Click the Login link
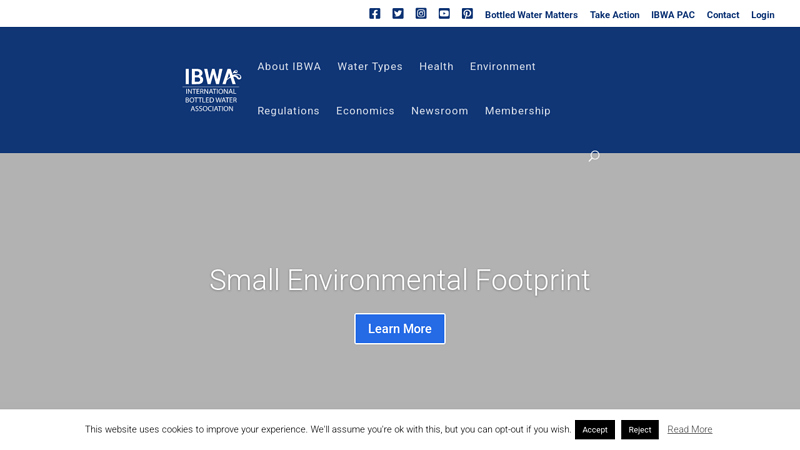Screen dimensions: 800x450 click(762, 15)
